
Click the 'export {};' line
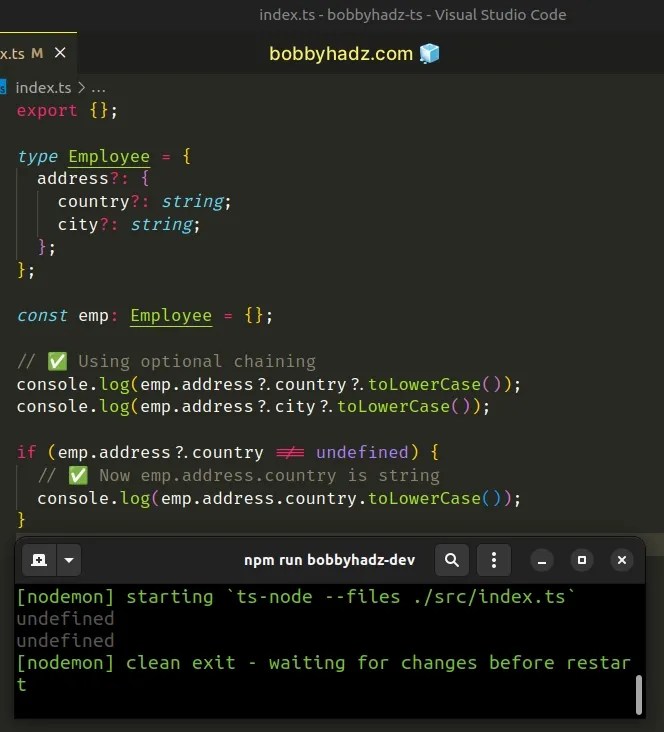(67, 111)
